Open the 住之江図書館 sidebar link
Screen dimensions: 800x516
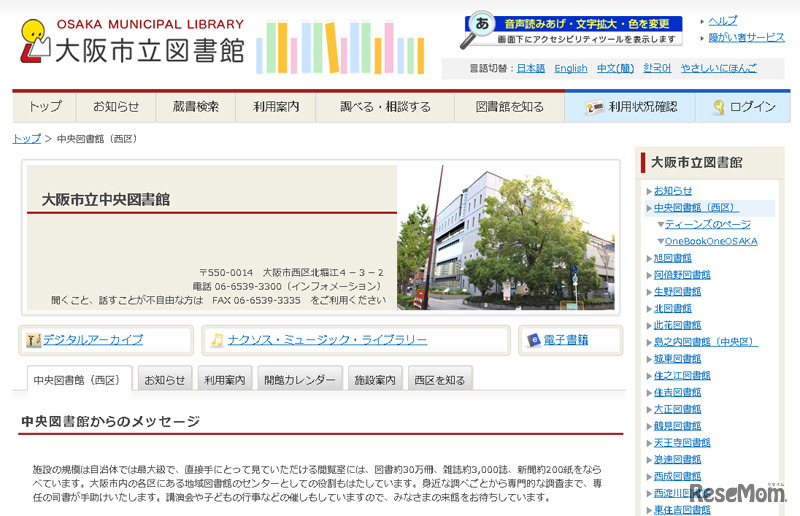coord(682,376)
